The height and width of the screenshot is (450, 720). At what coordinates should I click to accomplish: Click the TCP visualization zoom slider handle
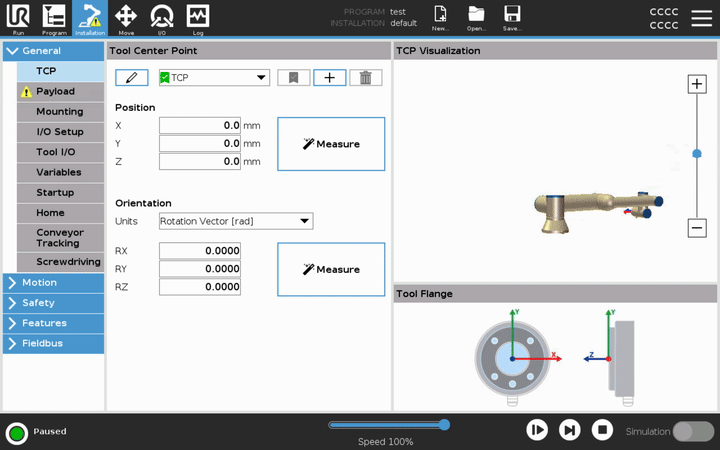pos(697,154)
